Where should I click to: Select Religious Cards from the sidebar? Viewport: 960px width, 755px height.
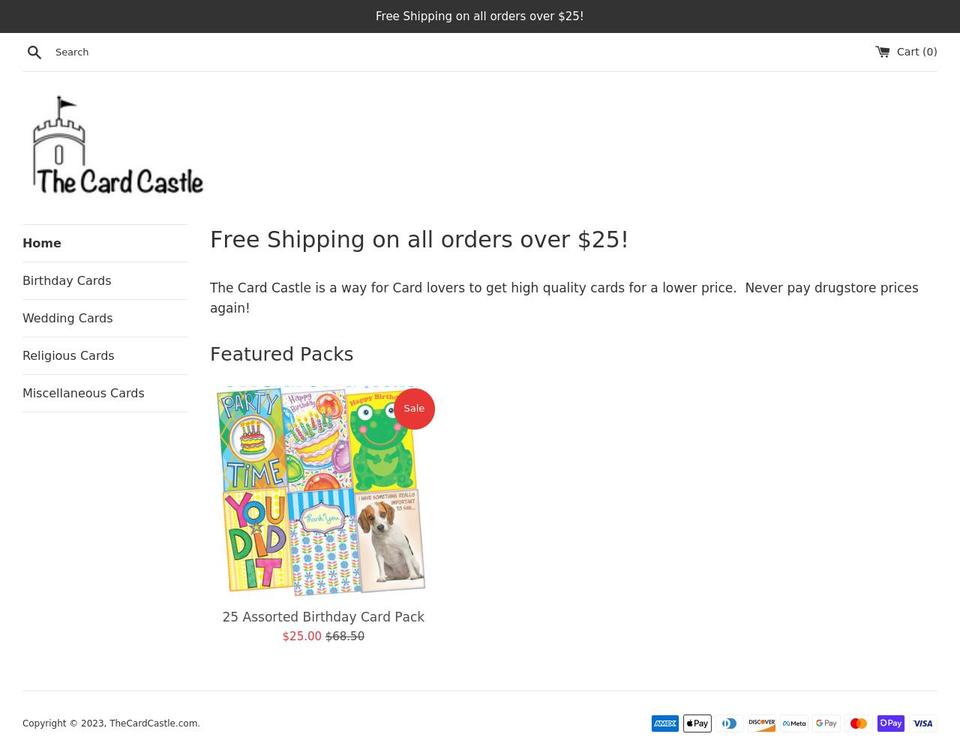[x=68, y=355]
